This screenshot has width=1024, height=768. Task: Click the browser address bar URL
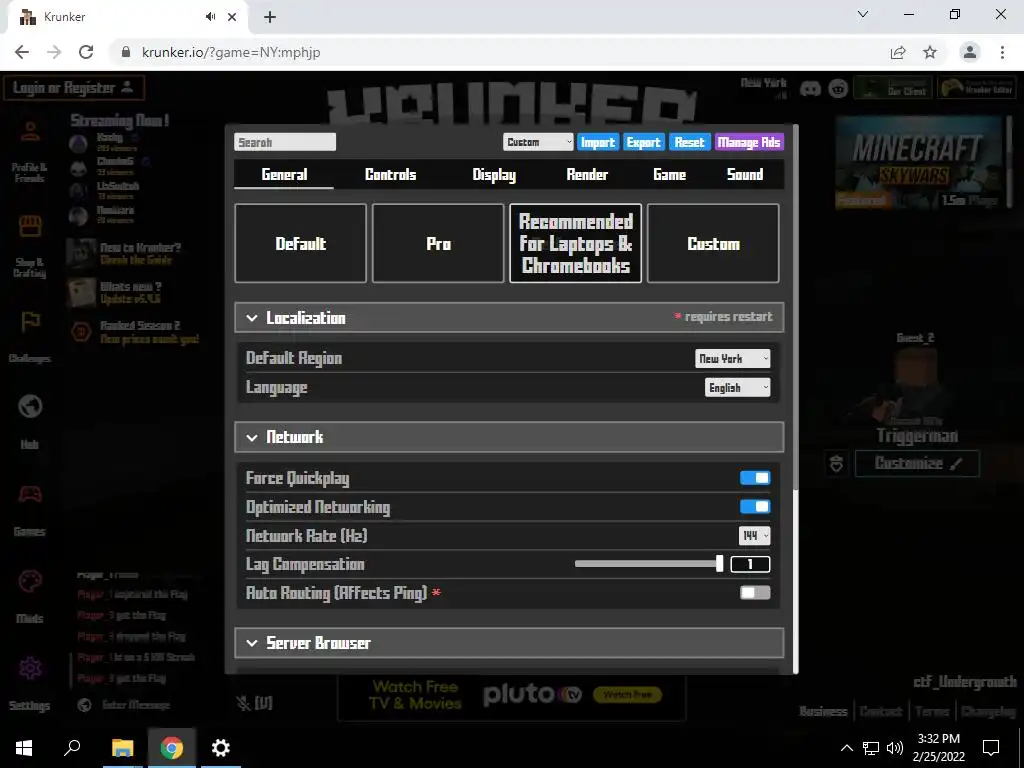point(231,52)
